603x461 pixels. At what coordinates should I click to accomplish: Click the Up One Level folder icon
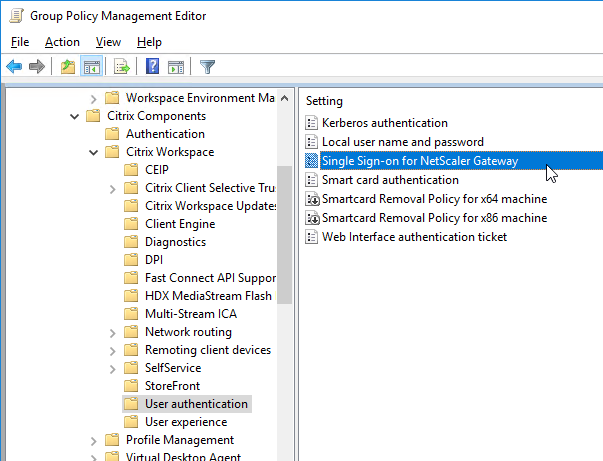pos(68,67)
